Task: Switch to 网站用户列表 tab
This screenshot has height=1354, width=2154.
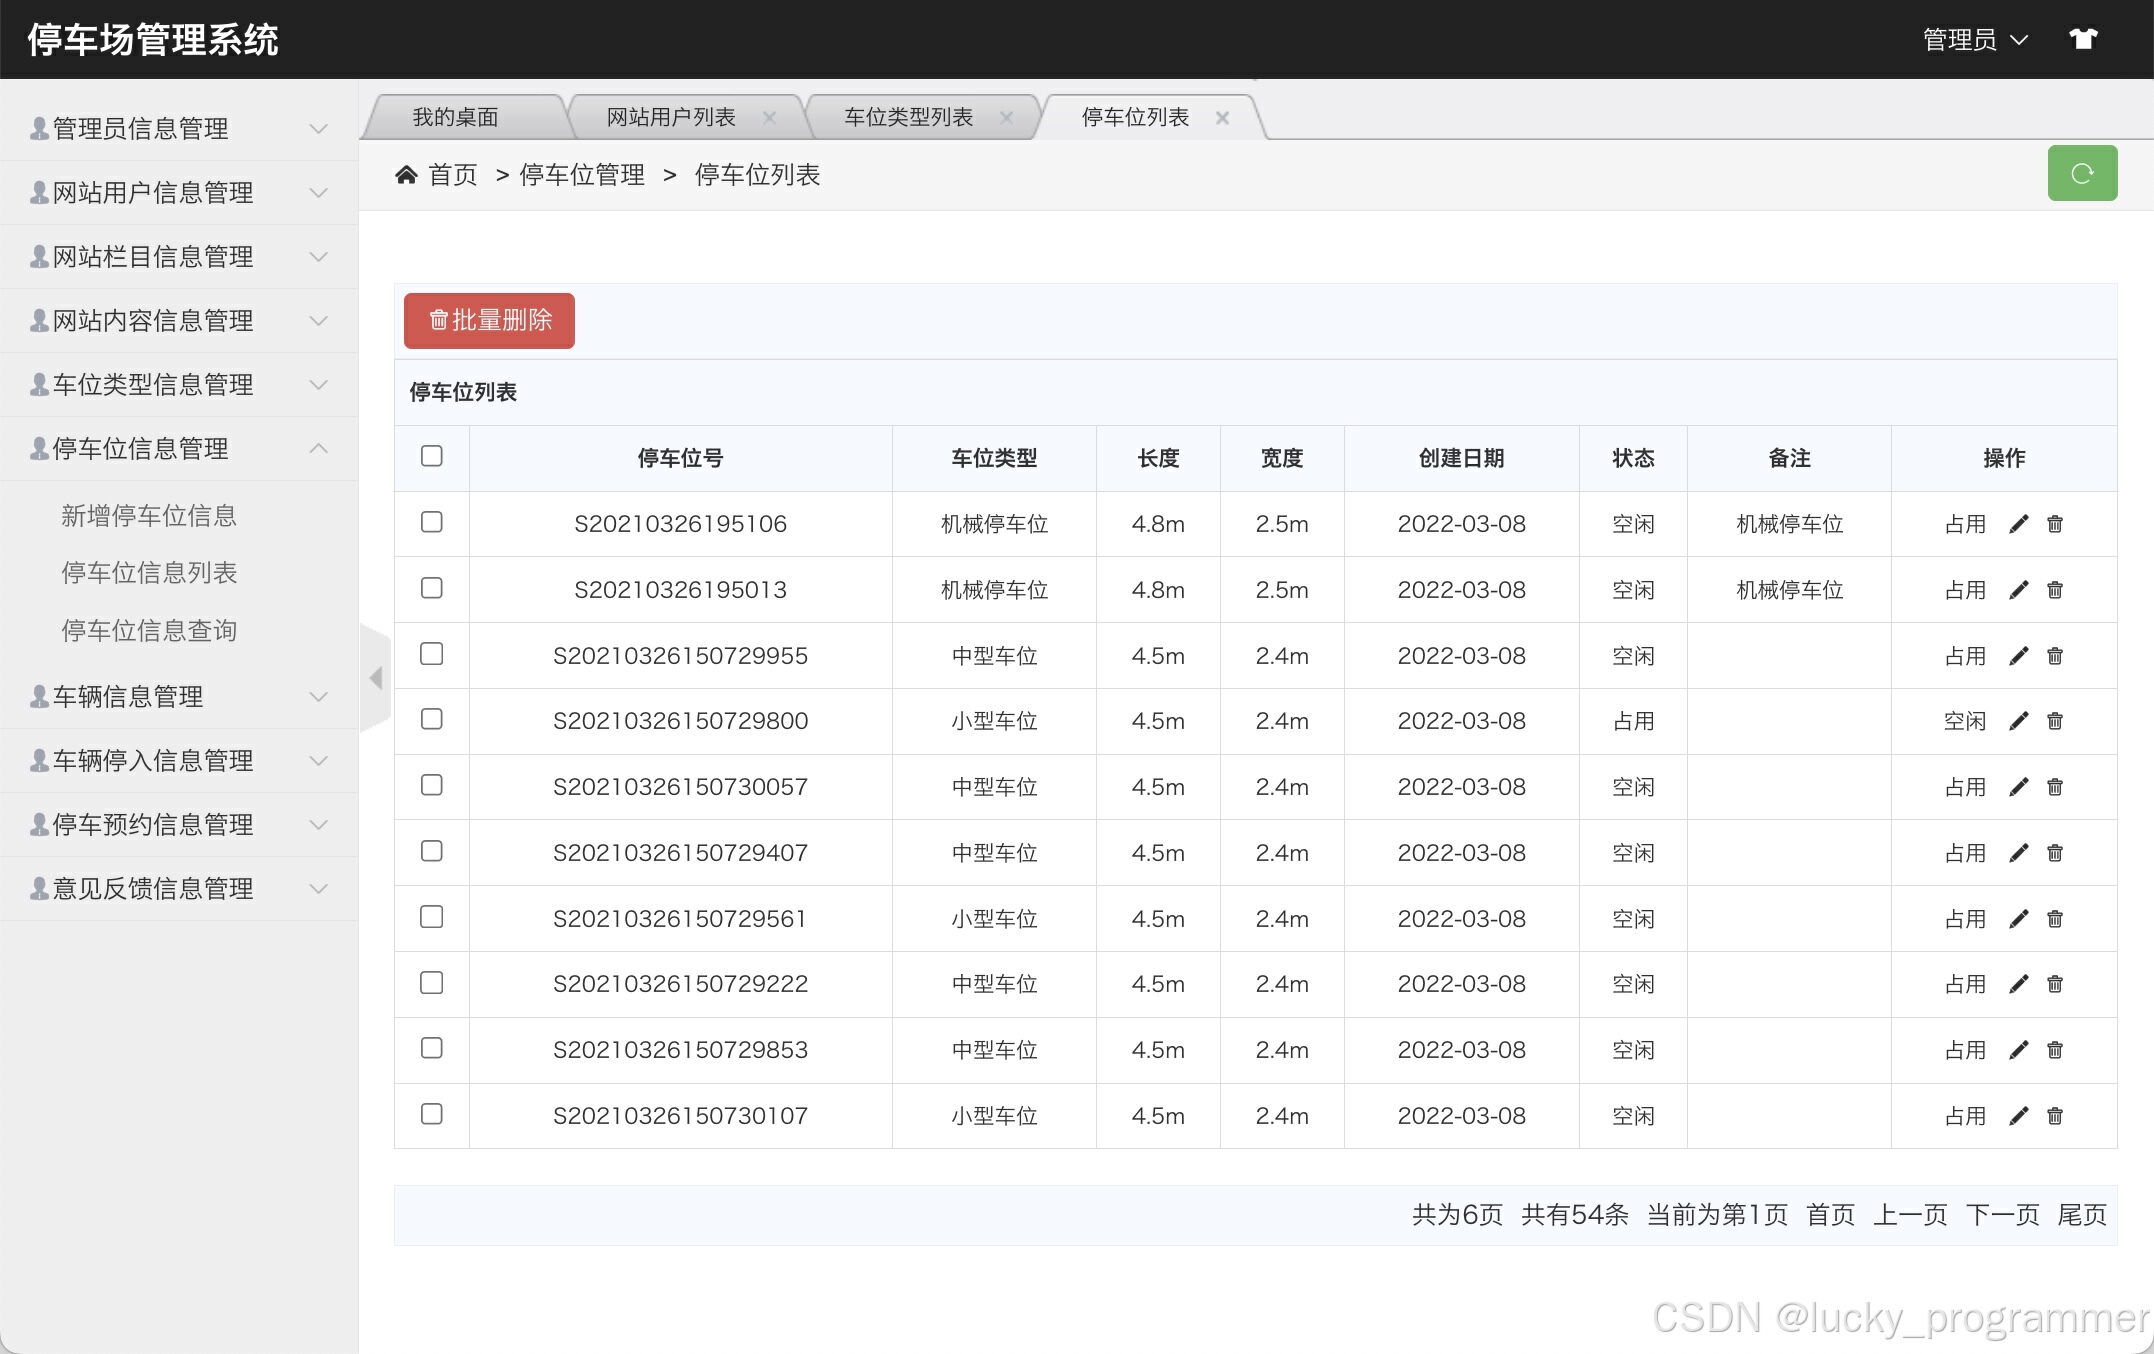Action: click(x=671, y=118)
